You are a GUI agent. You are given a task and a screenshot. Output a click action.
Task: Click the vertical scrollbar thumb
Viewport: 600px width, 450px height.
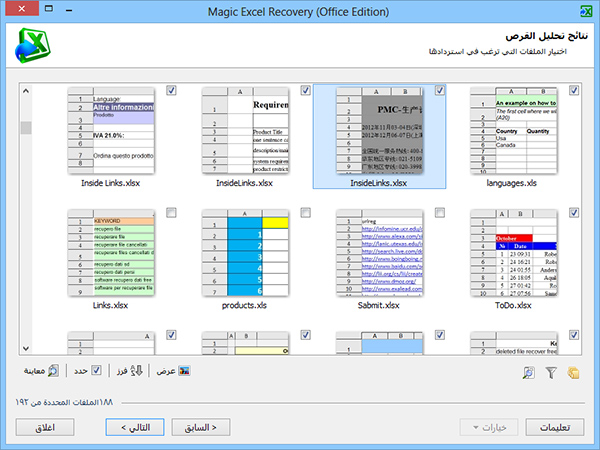click(26, 127)
